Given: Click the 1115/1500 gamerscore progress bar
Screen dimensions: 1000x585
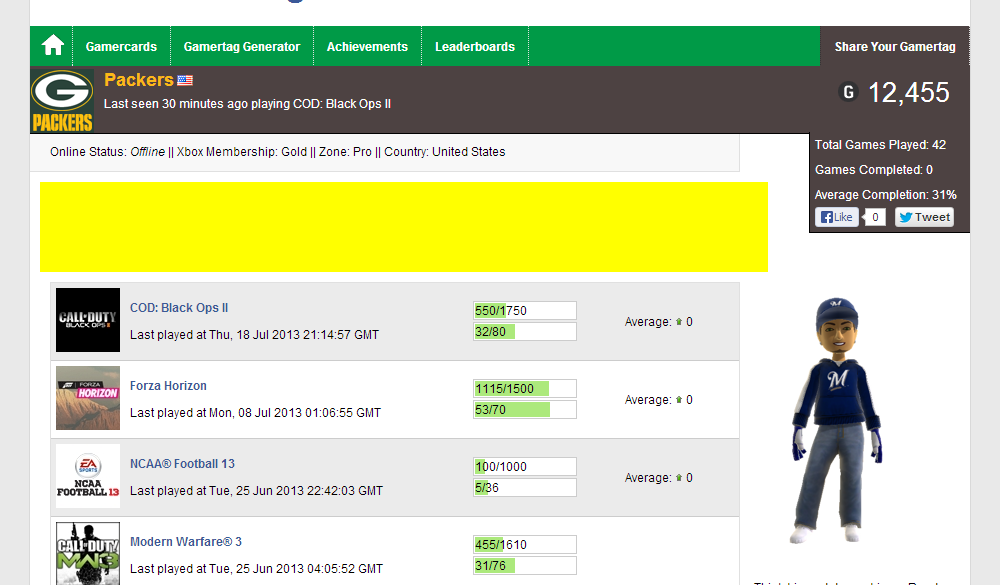Looking at the screenshot, I should 524,389.
